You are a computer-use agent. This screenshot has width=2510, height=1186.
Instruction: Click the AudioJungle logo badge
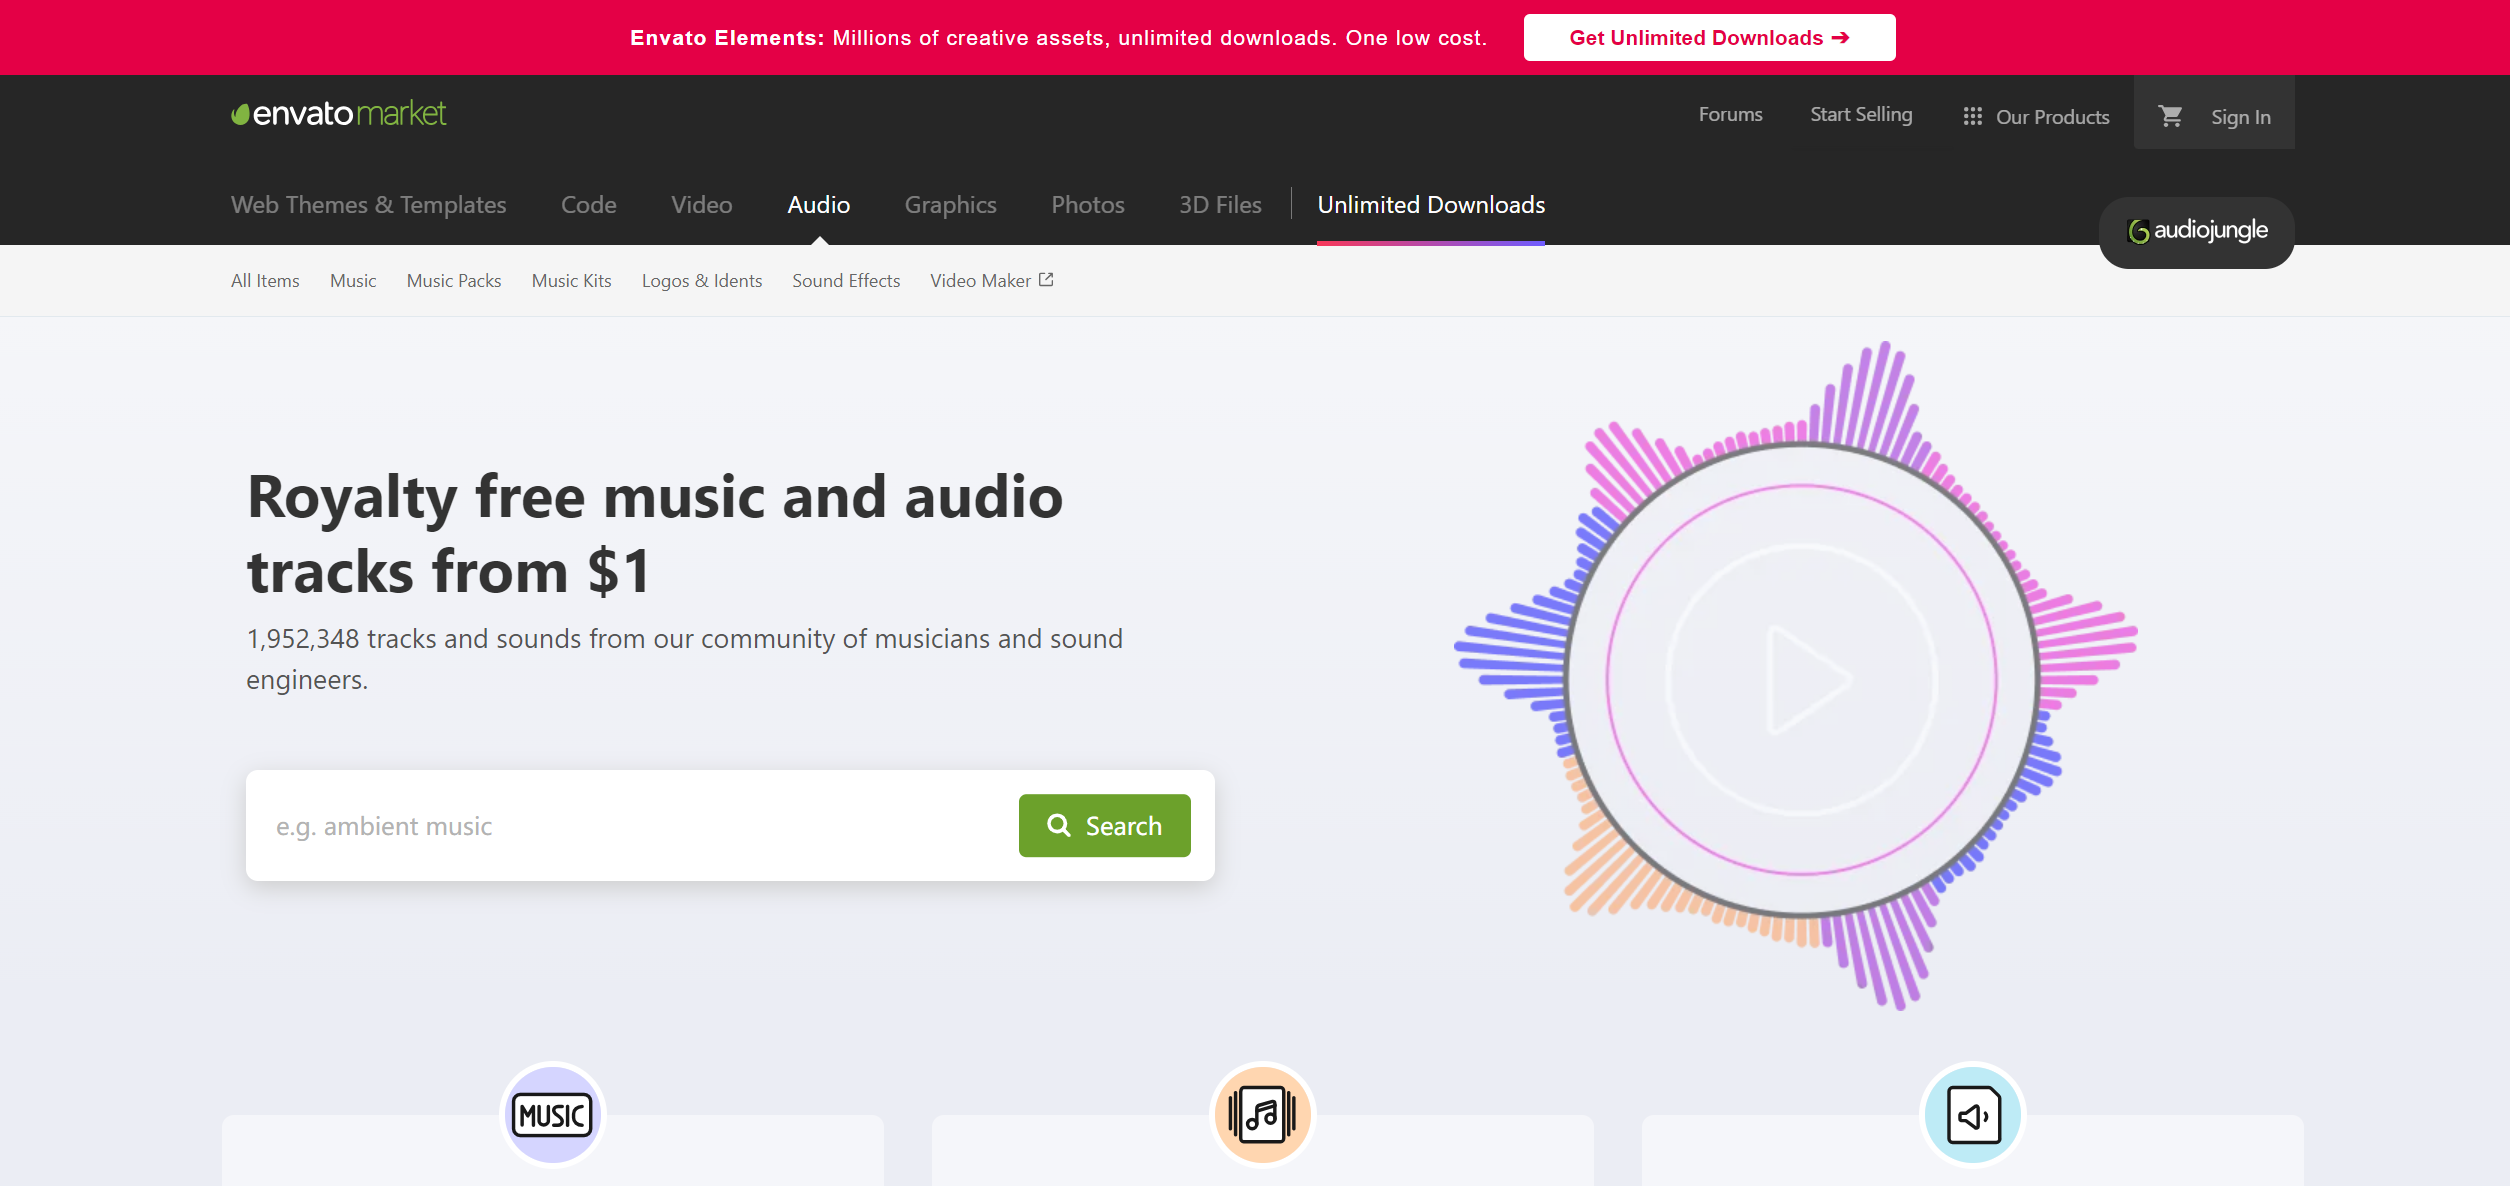coord(2195,231)
